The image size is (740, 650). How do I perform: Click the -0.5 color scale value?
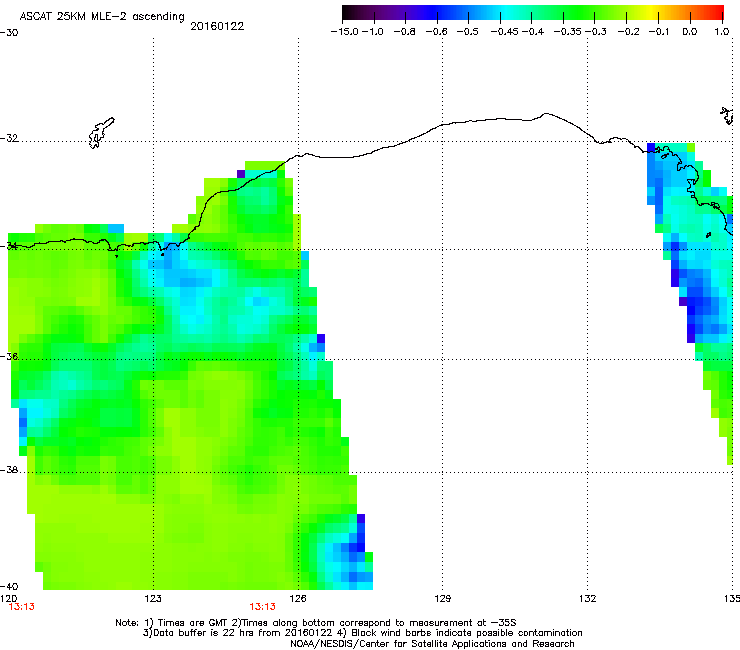467,32
